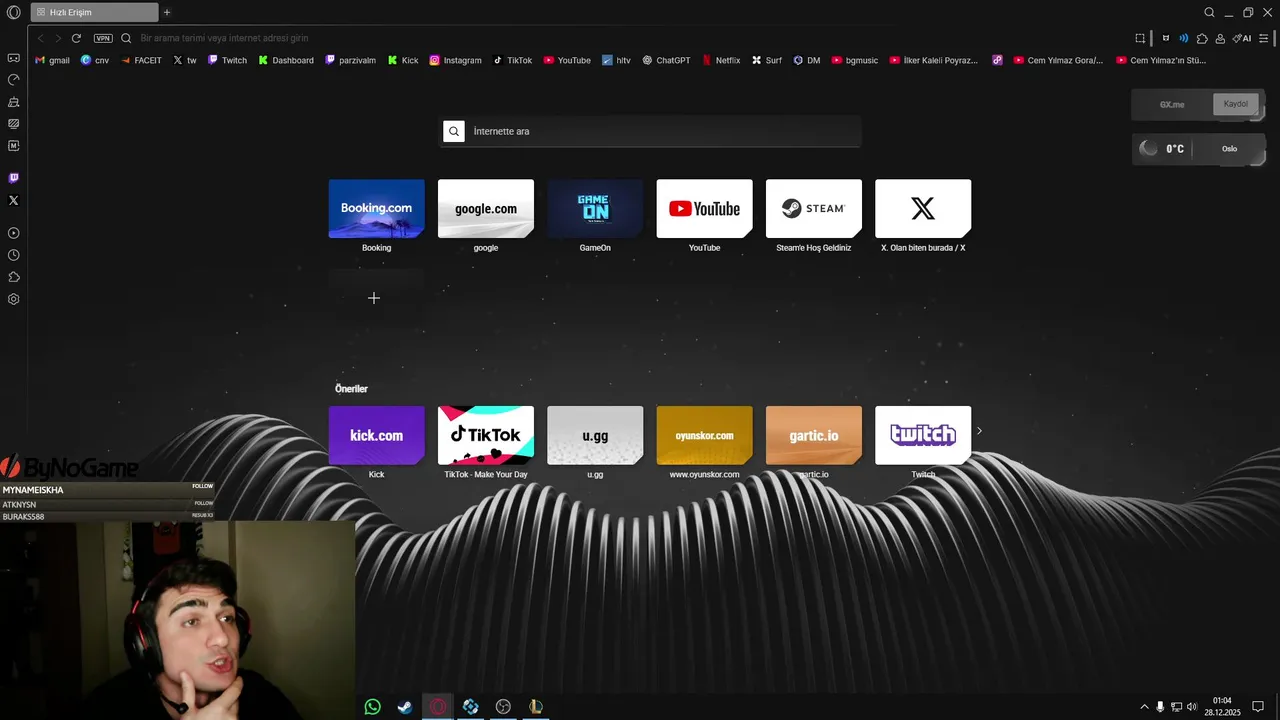Open the GameOn speed dial tile

coord(595,209)
